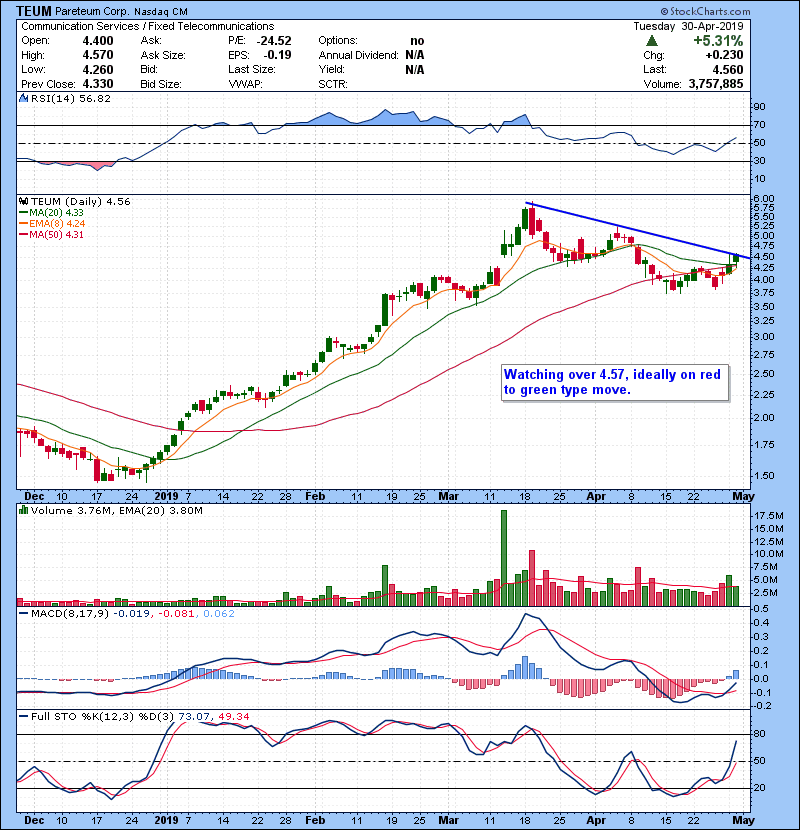The image size is (800, 830).
Task: Click the 70 level on the RSI axis
Action: click(759, 125)
